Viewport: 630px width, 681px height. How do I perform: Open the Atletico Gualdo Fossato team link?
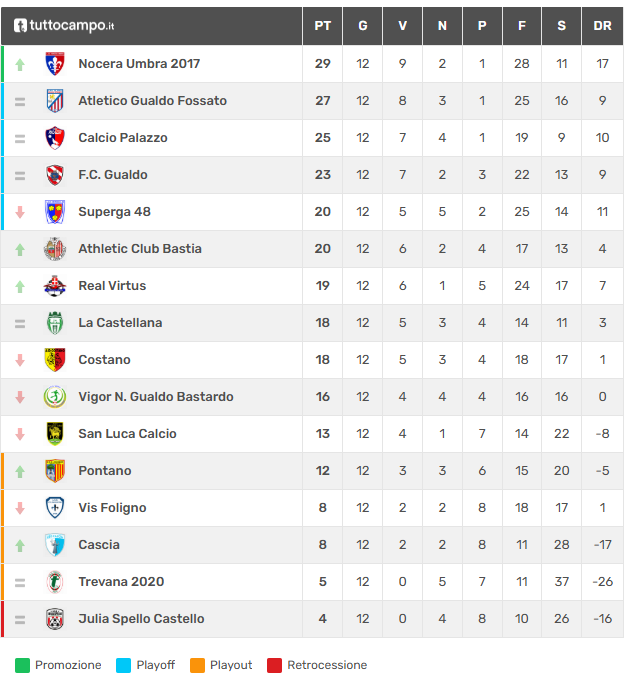(152, 101)
